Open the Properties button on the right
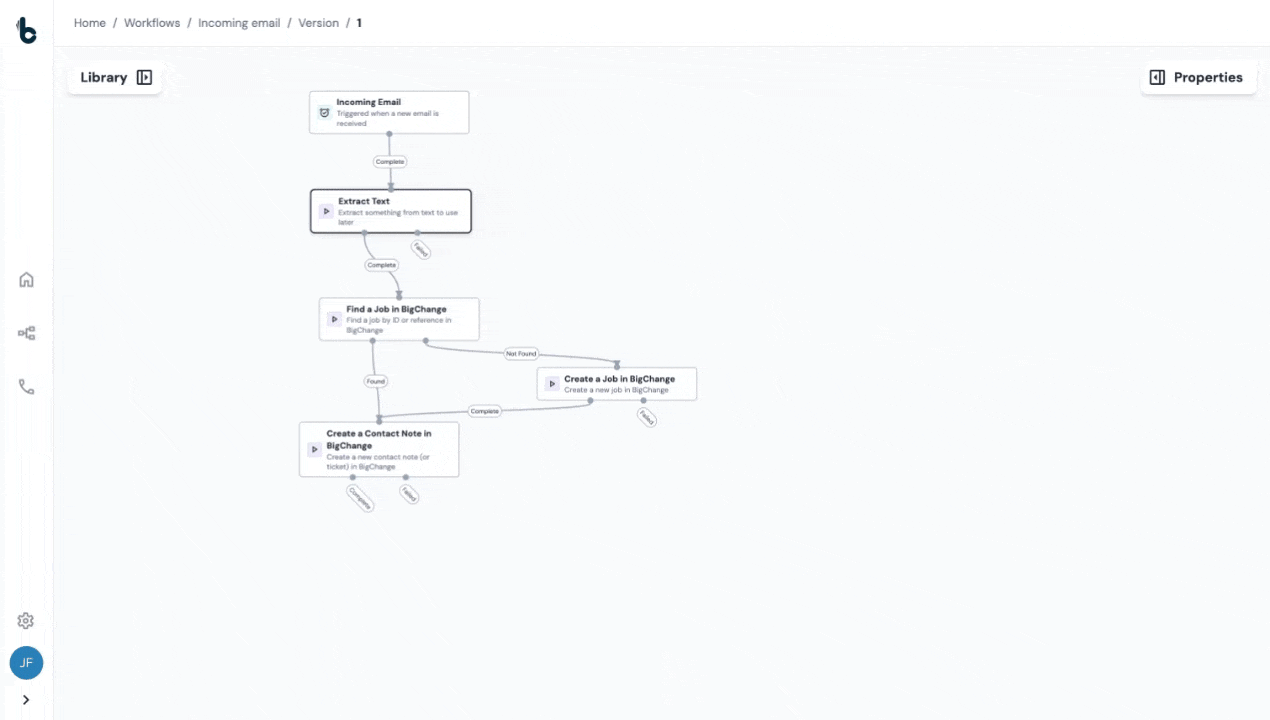 pyautogui.click(x=1209, y=77)
